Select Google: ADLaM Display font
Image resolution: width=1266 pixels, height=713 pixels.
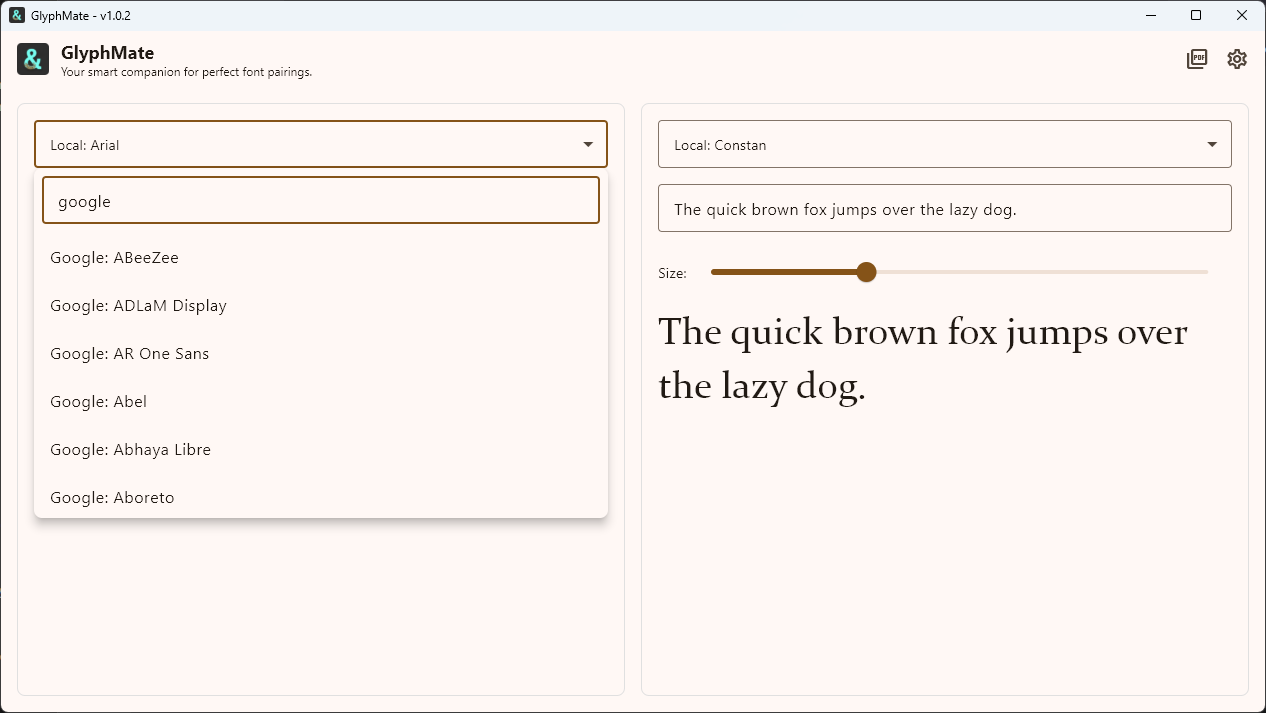pyautogui.click(x=138, y=305)
